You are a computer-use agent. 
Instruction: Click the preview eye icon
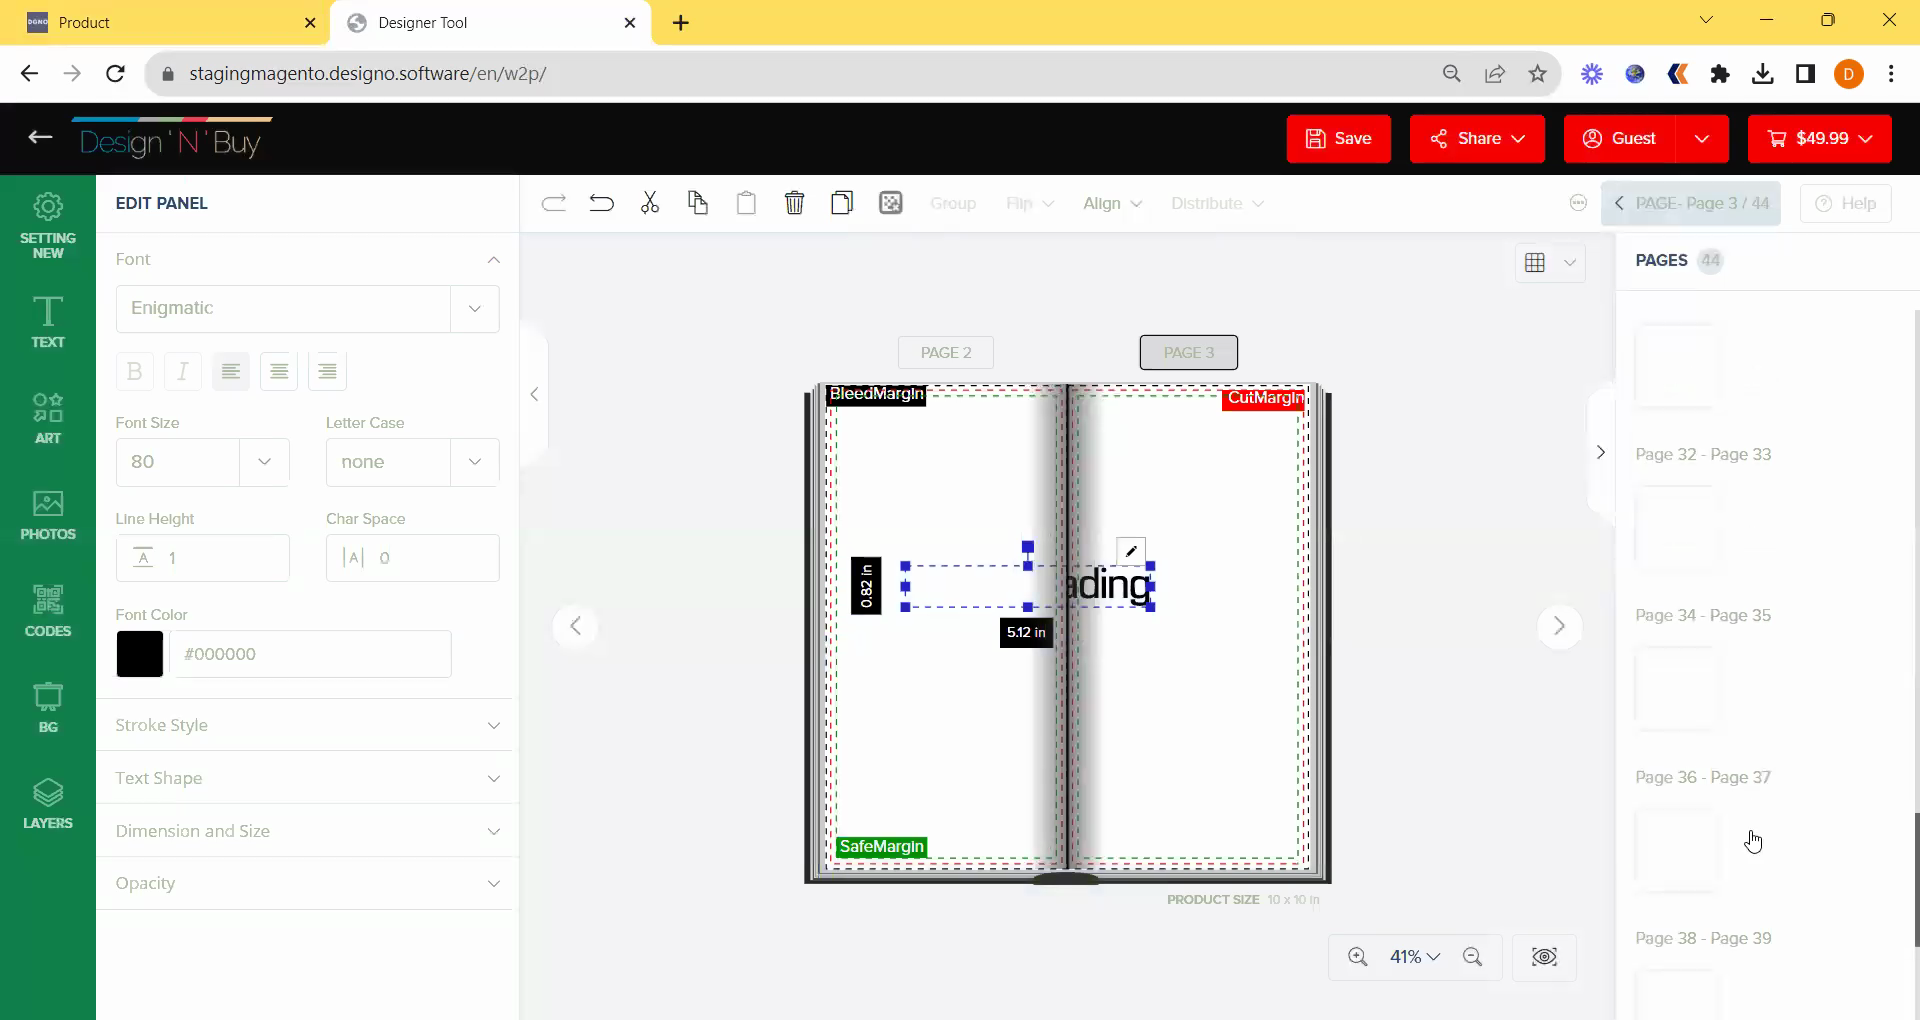point(1544,957)
